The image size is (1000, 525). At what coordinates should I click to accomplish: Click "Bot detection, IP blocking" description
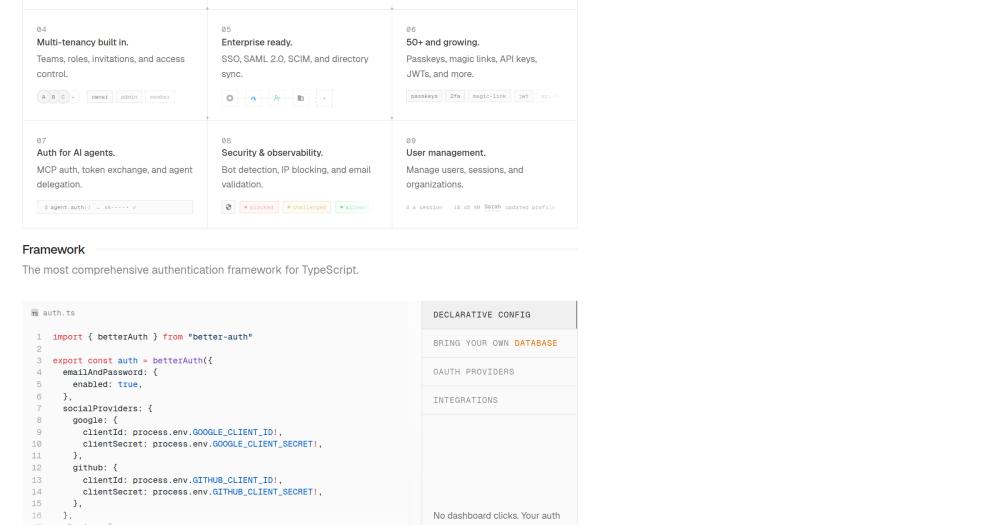pyautogui.click(x=296, y=177)
